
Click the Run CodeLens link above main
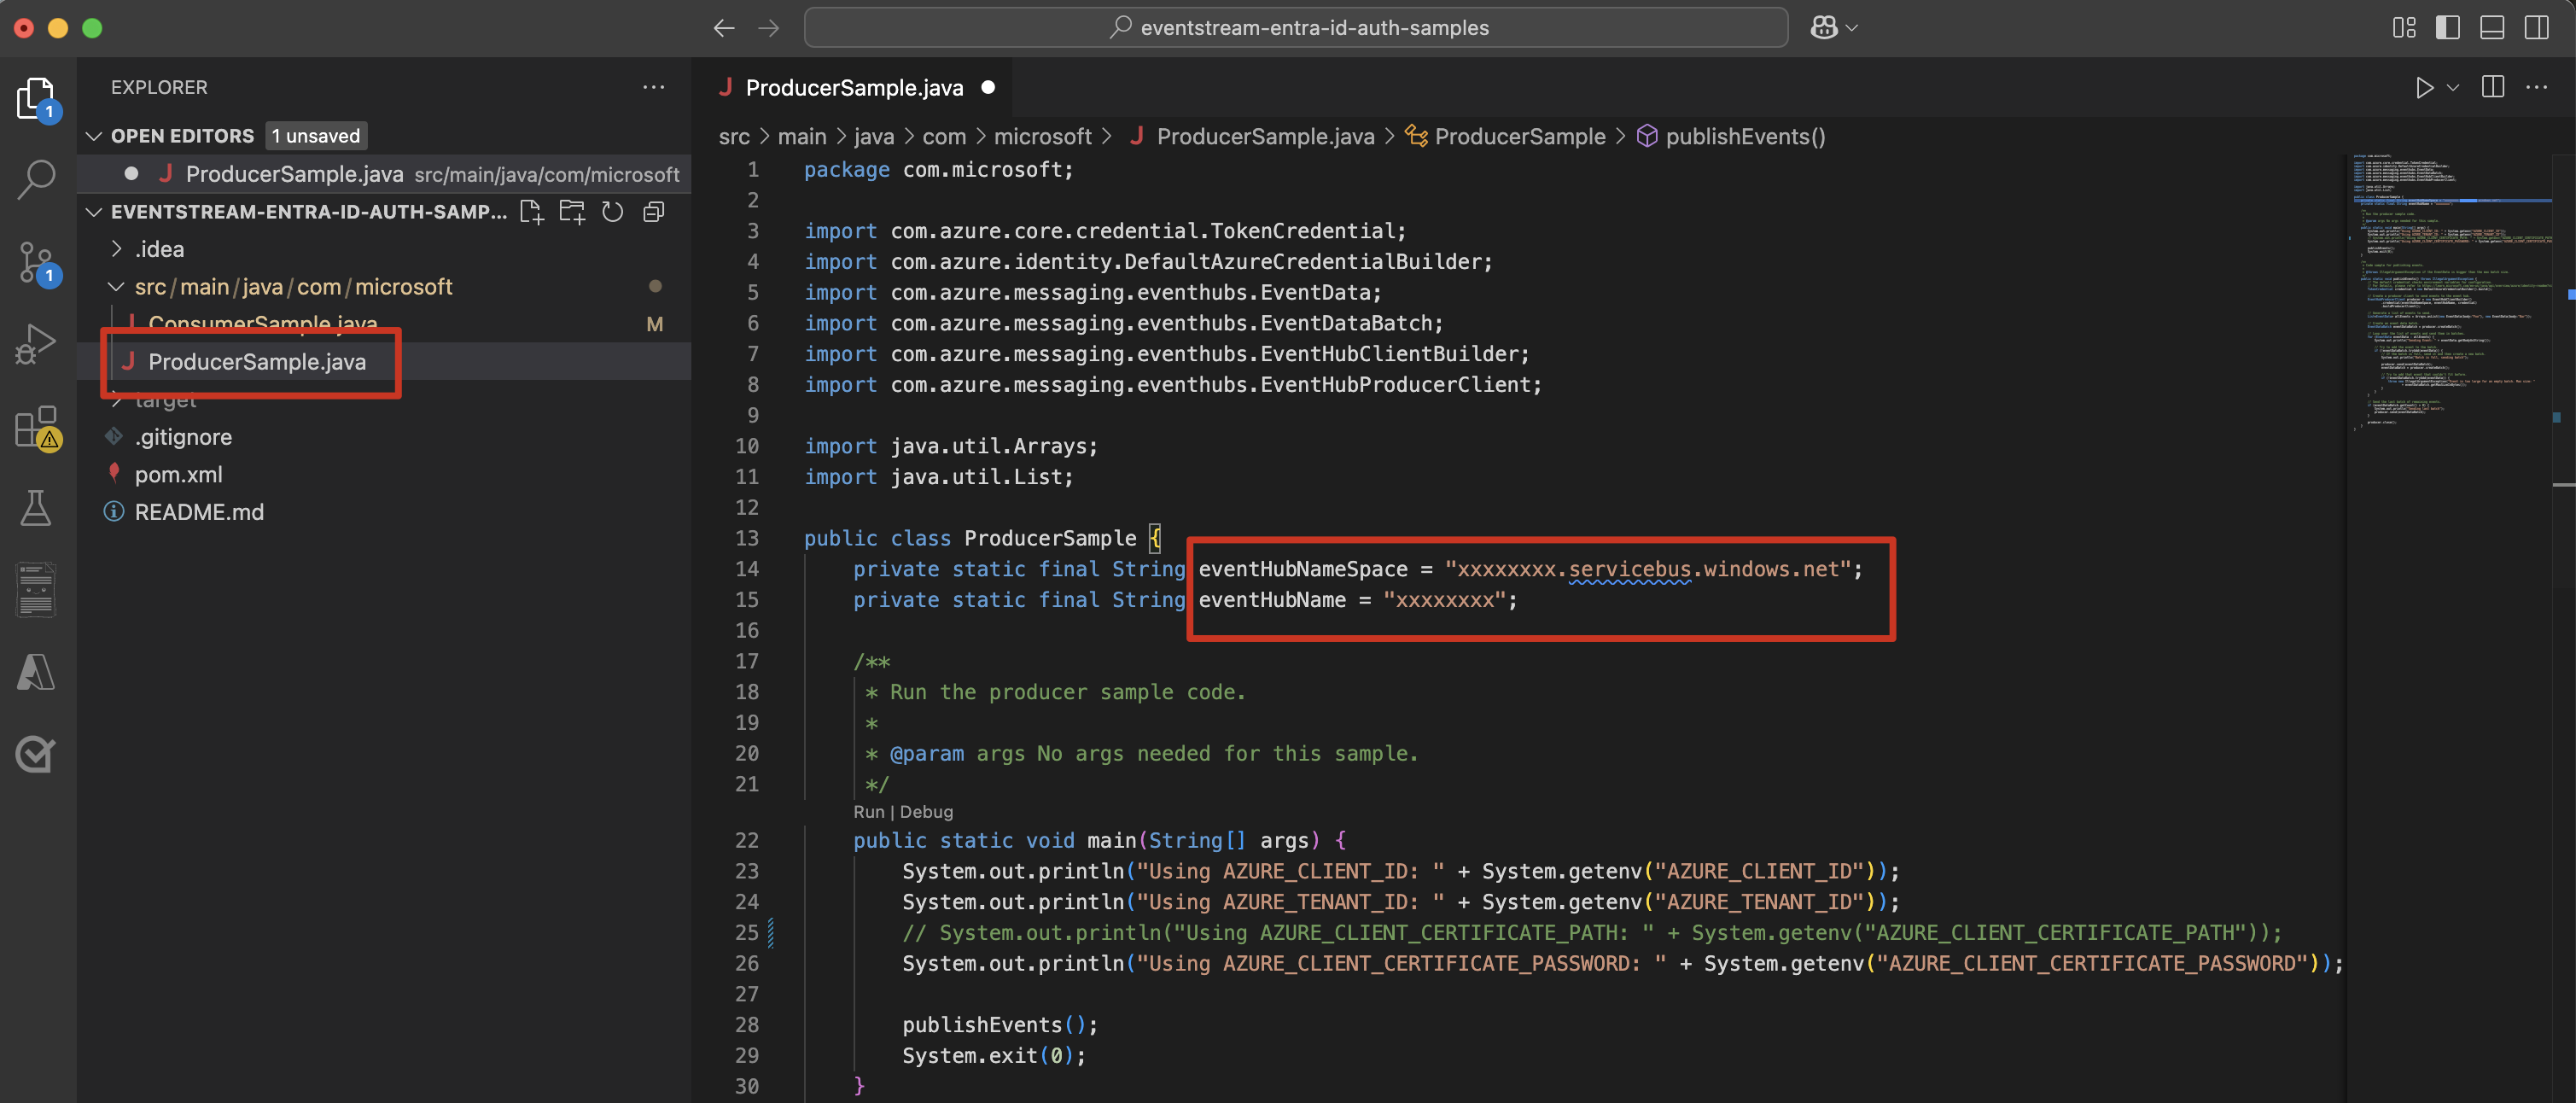(868, 812)
